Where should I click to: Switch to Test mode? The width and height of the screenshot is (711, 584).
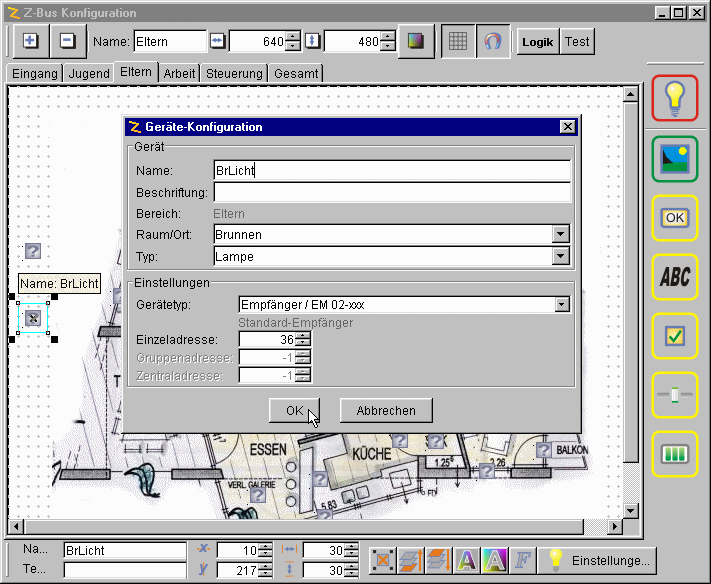[x=577, y=42]
